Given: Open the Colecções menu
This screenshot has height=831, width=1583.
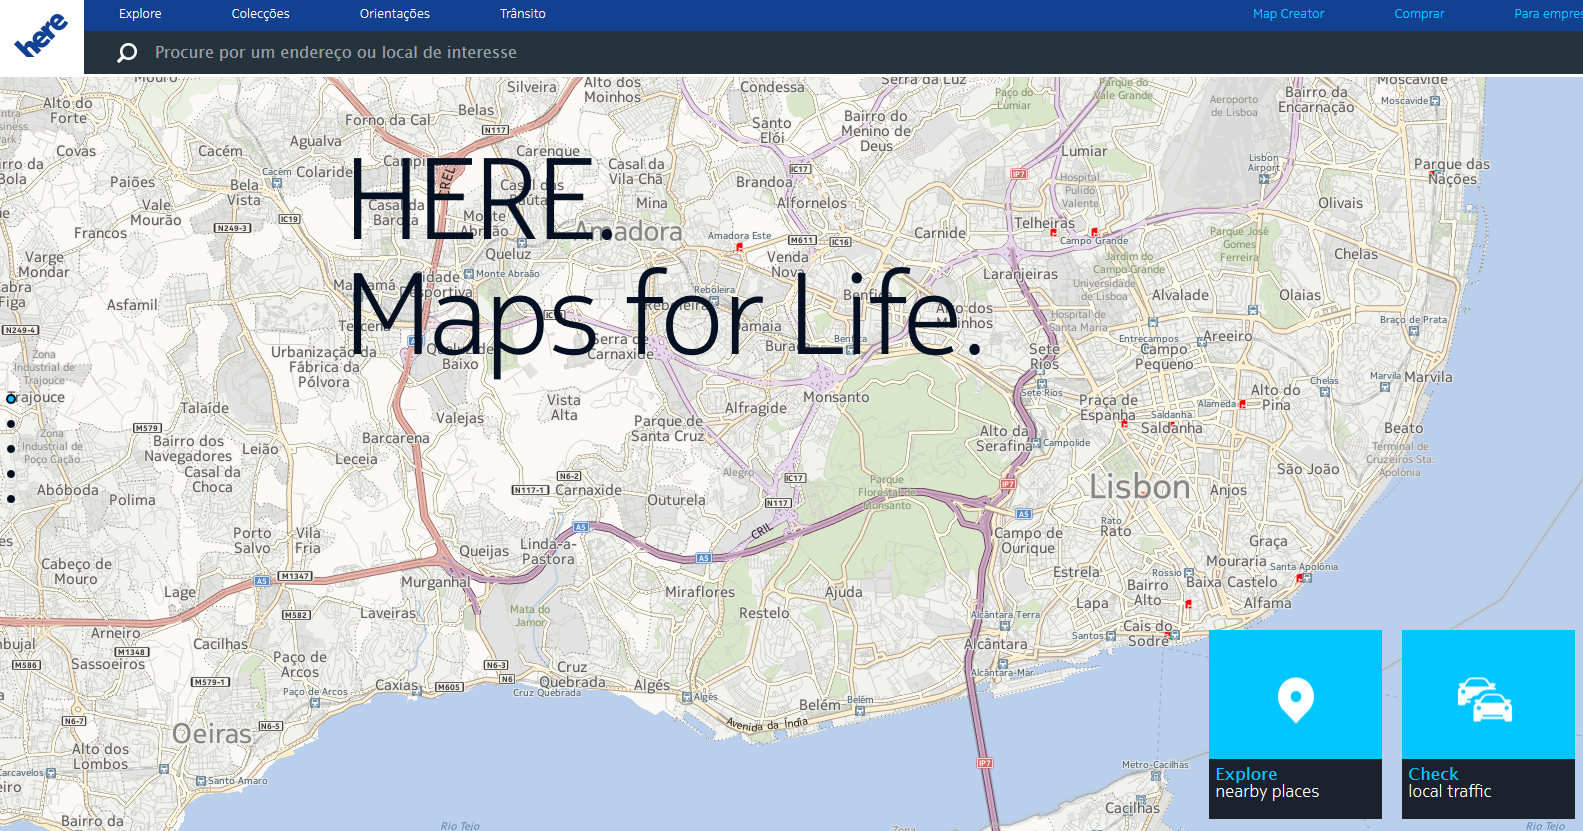Looking at the screenshot, I should coord(260,14).
